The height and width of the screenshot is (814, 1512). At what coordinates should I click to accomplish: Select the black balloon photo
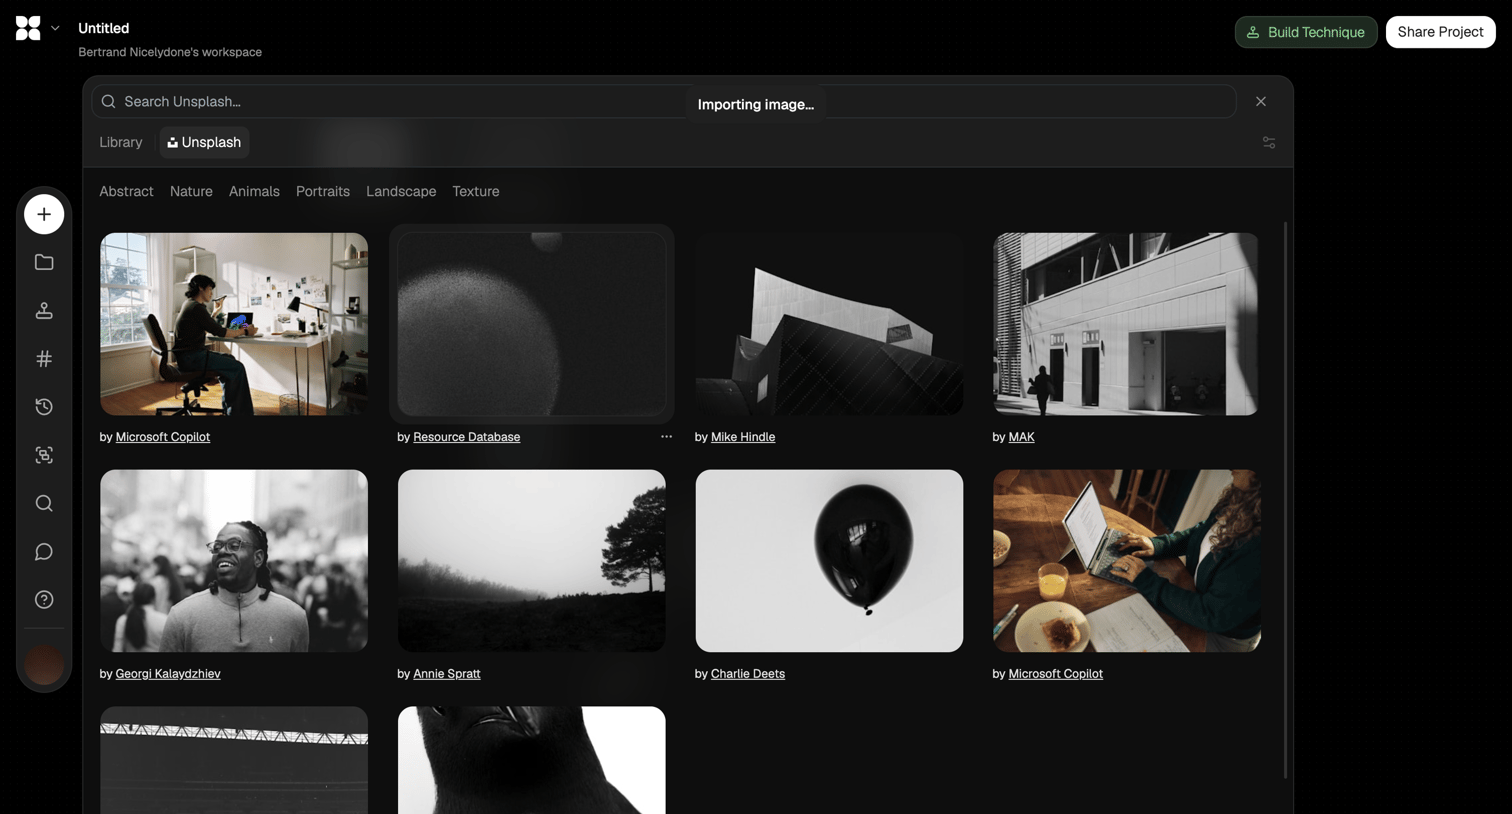[x=829, y=561]
